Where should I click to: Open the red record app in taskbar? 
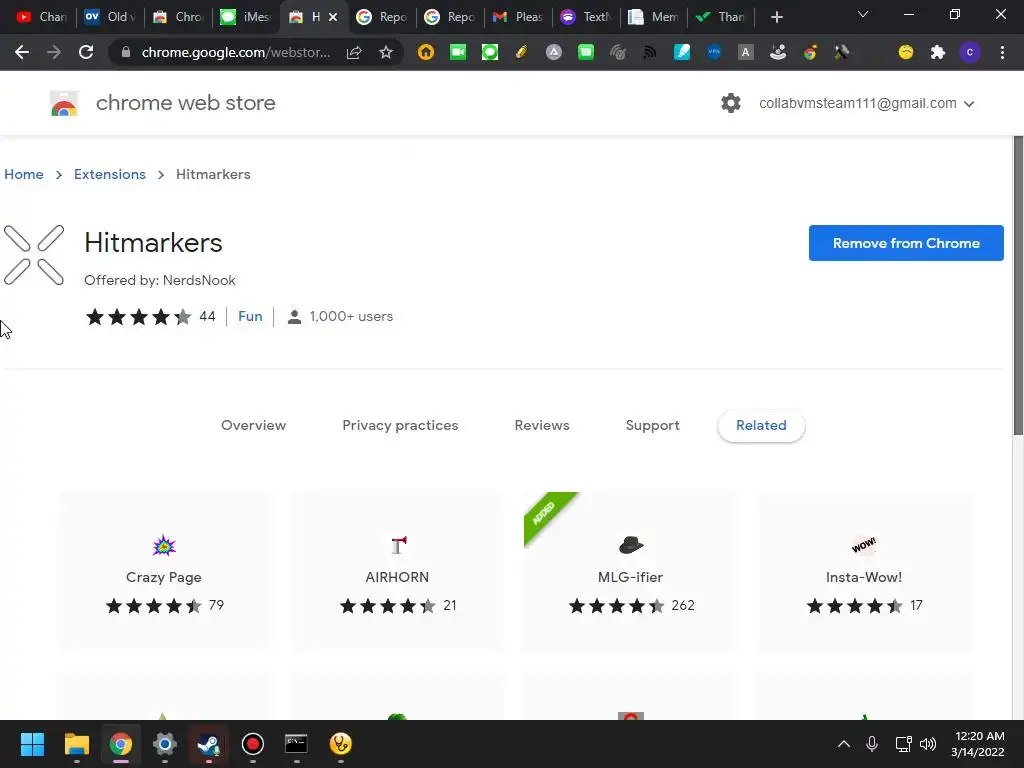tap(253, 744)
